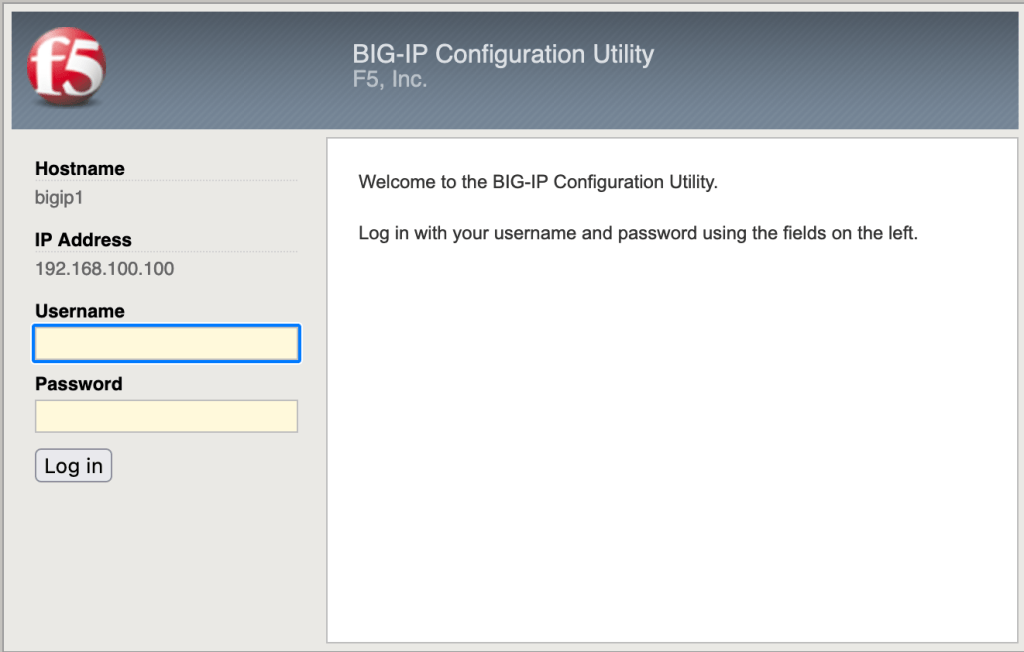Viewport: 1024px width, 652px height.
Task: Click the Username label text
Action: click(80, 311)
